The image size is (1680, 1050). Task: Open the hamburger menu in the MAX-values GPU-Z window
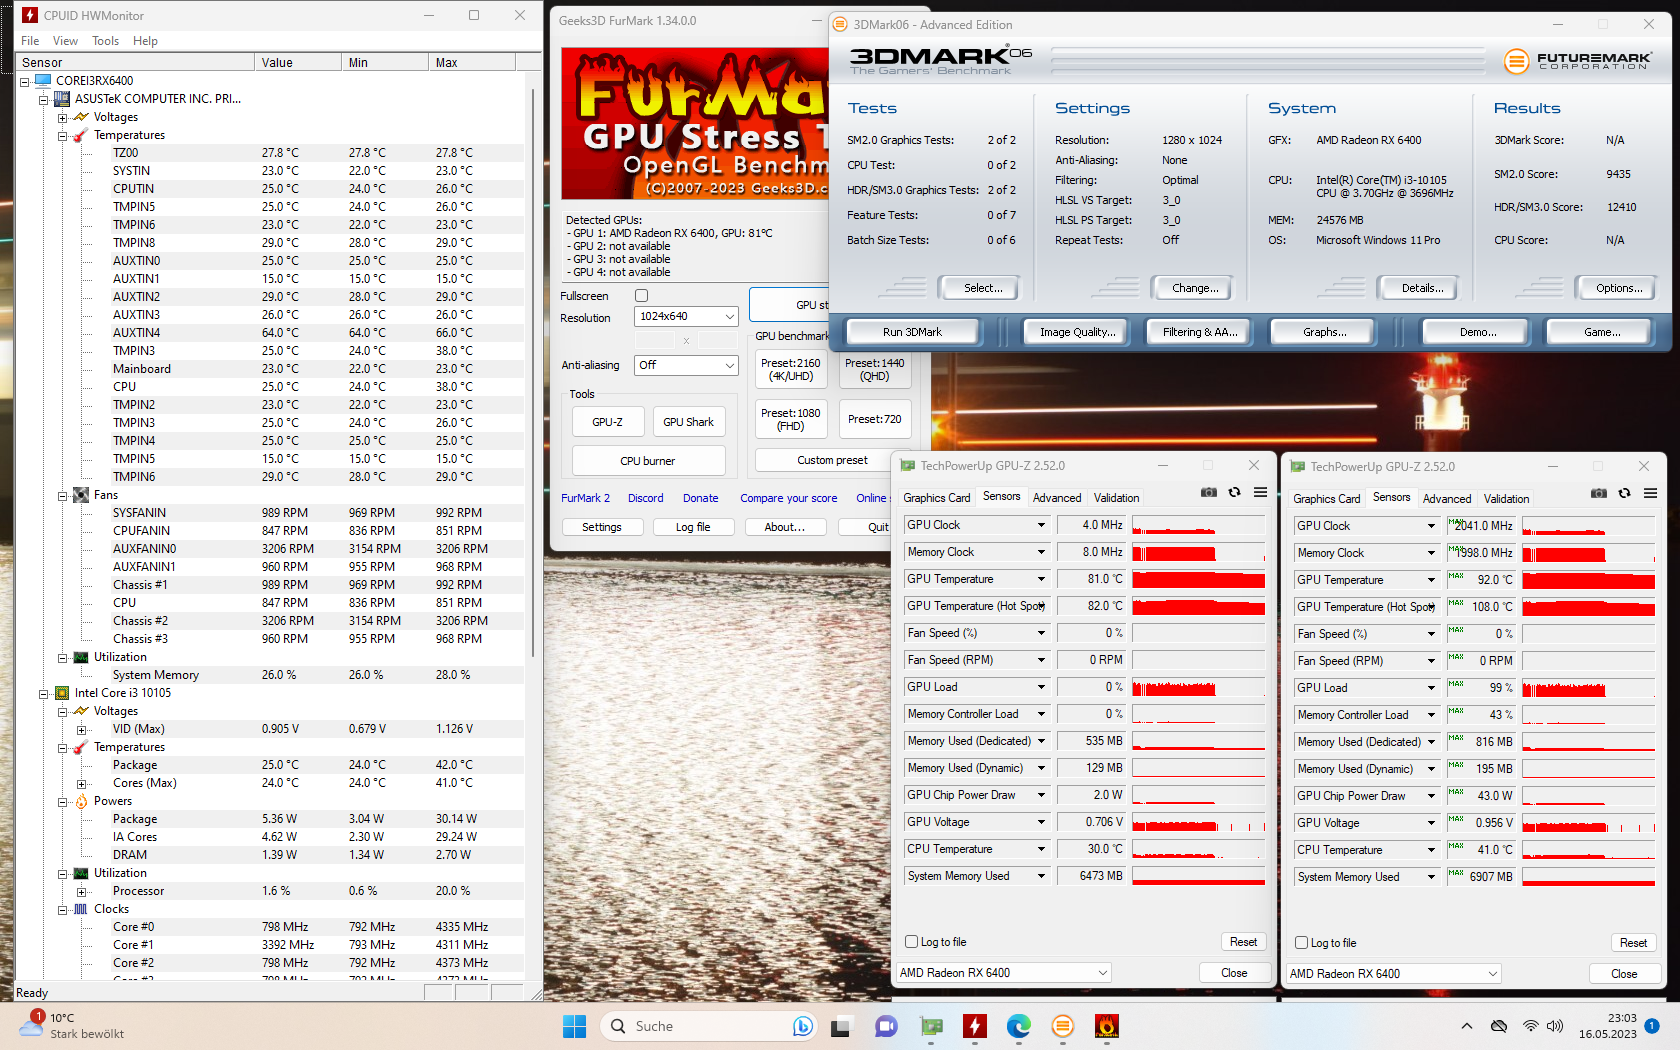pos(1651,493)
